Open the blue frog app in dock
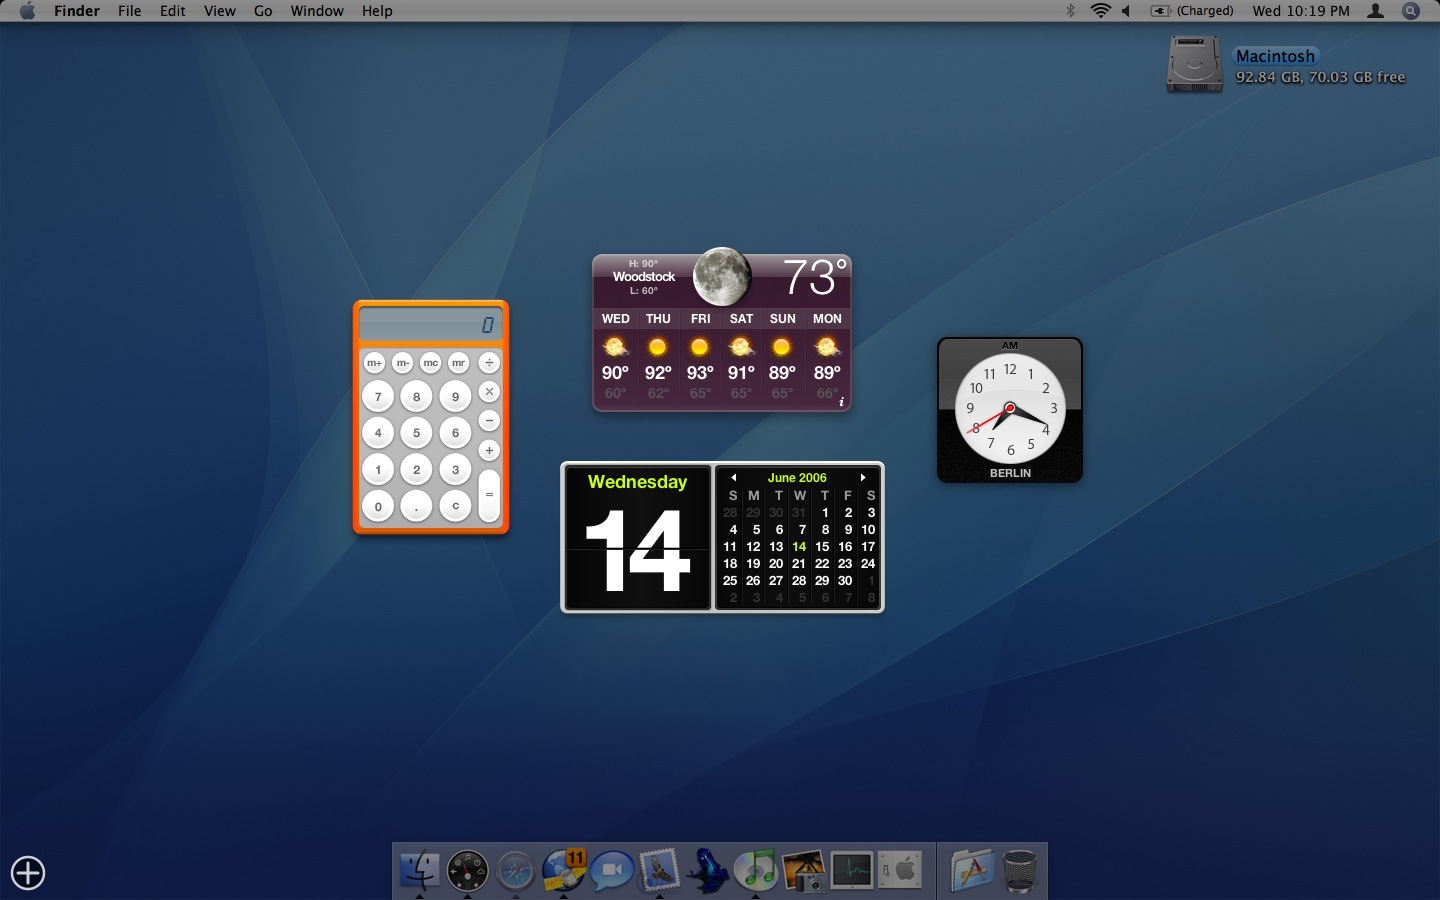Viewport: 1440px width, 900px height. coord(708,870)
